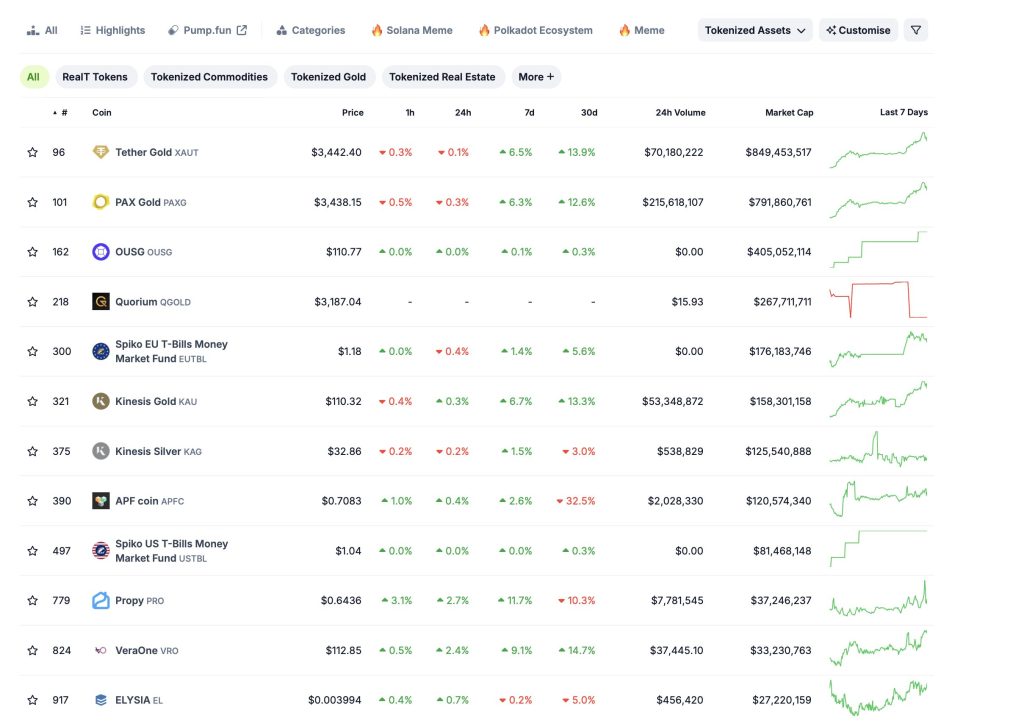This screenshot has height=721, width=1024.
Task: Click the external link icon beside Pump.fun
Action: (x=242, y=30)
